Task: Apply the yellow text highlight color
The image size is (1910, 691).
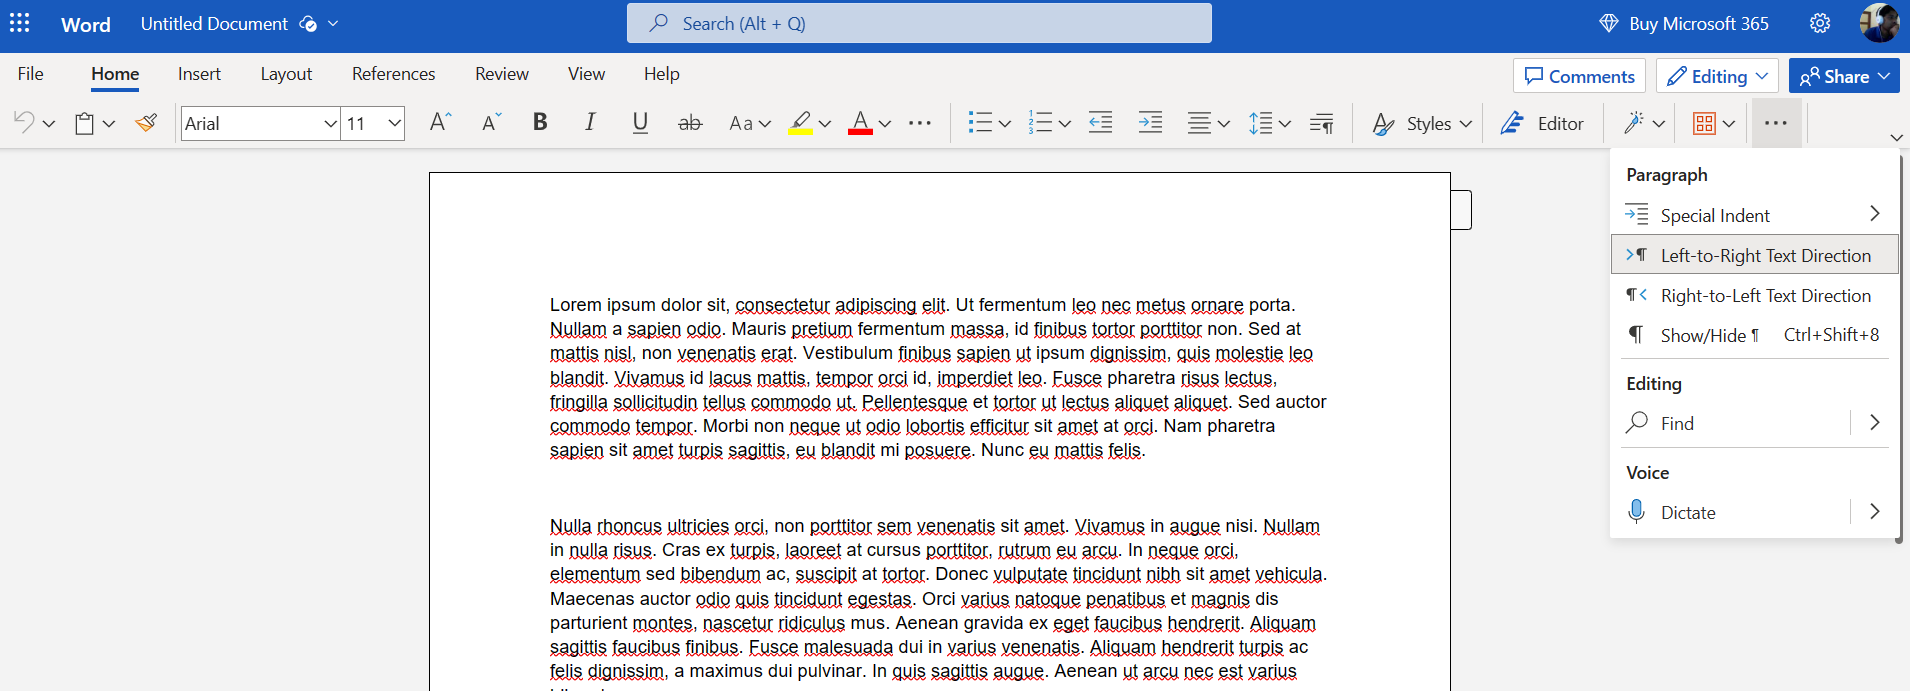Action: [x=800, y=123]
